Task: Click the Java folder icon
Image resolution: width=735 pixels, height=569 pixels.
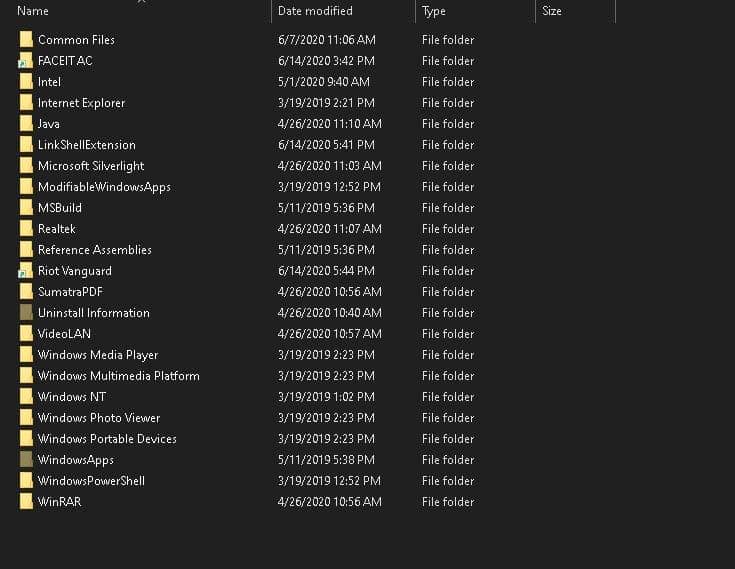Action: click(x=26, y=123)
